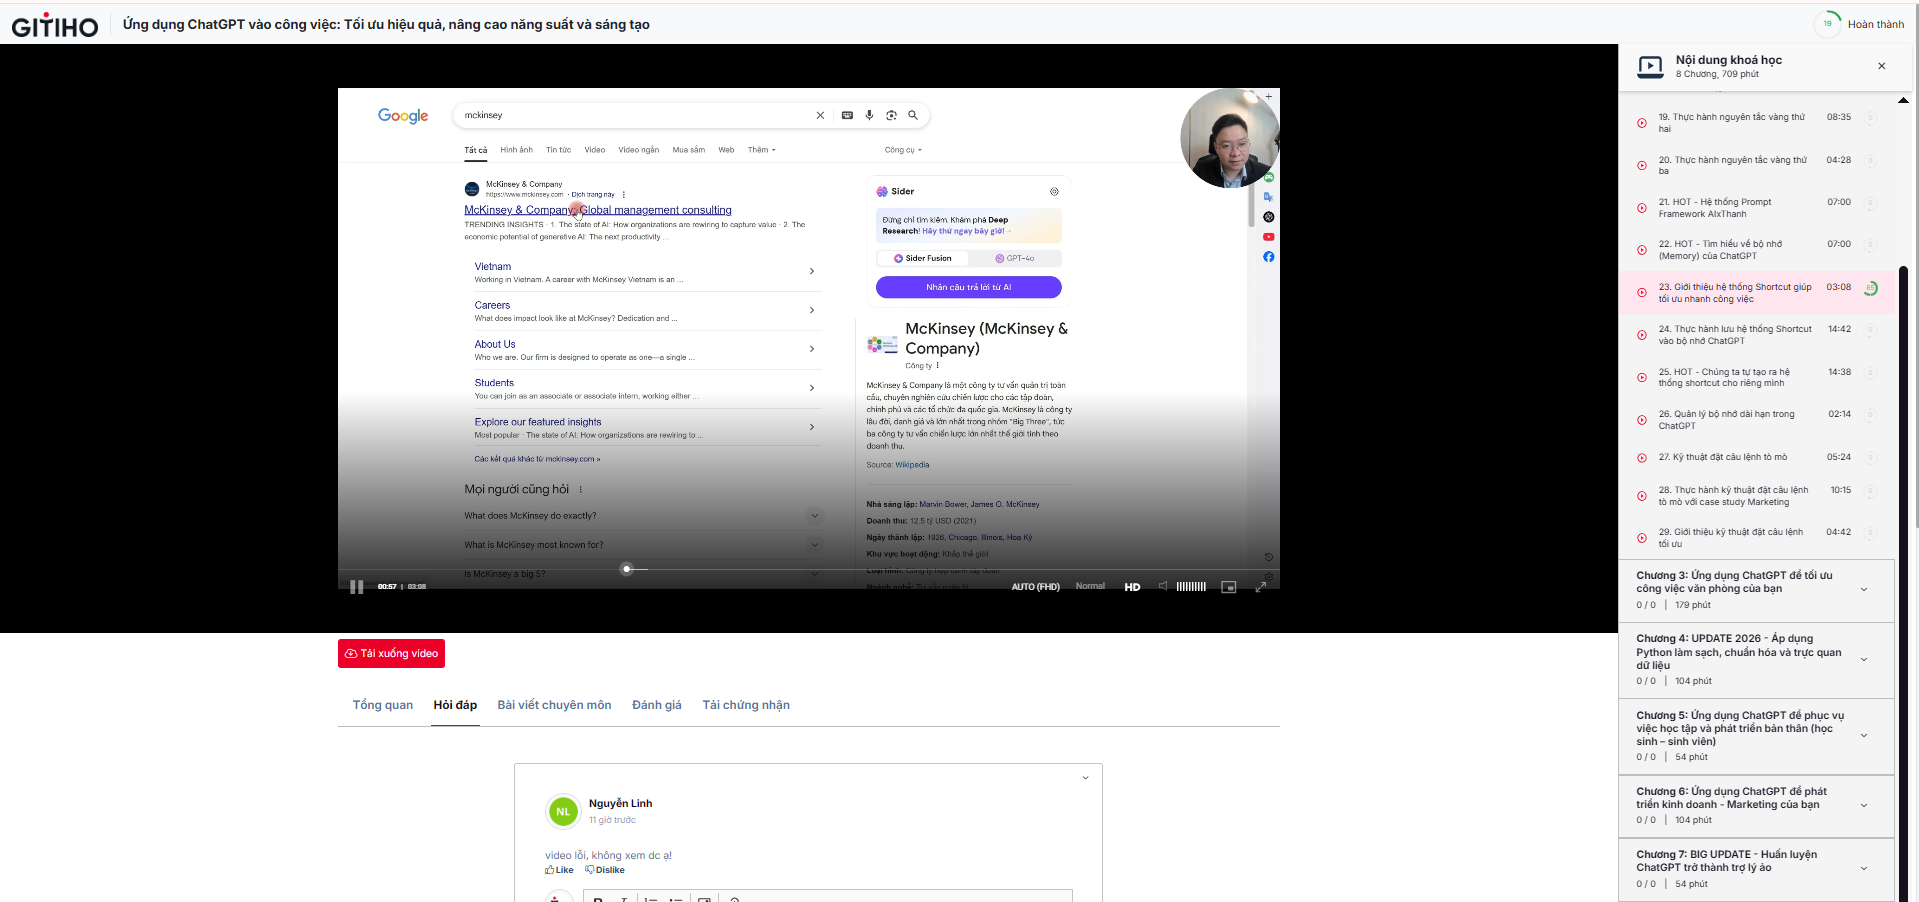Open lesson 24 Thực hành lưu hệ thống Shortcut

(x=1734, y=335)
